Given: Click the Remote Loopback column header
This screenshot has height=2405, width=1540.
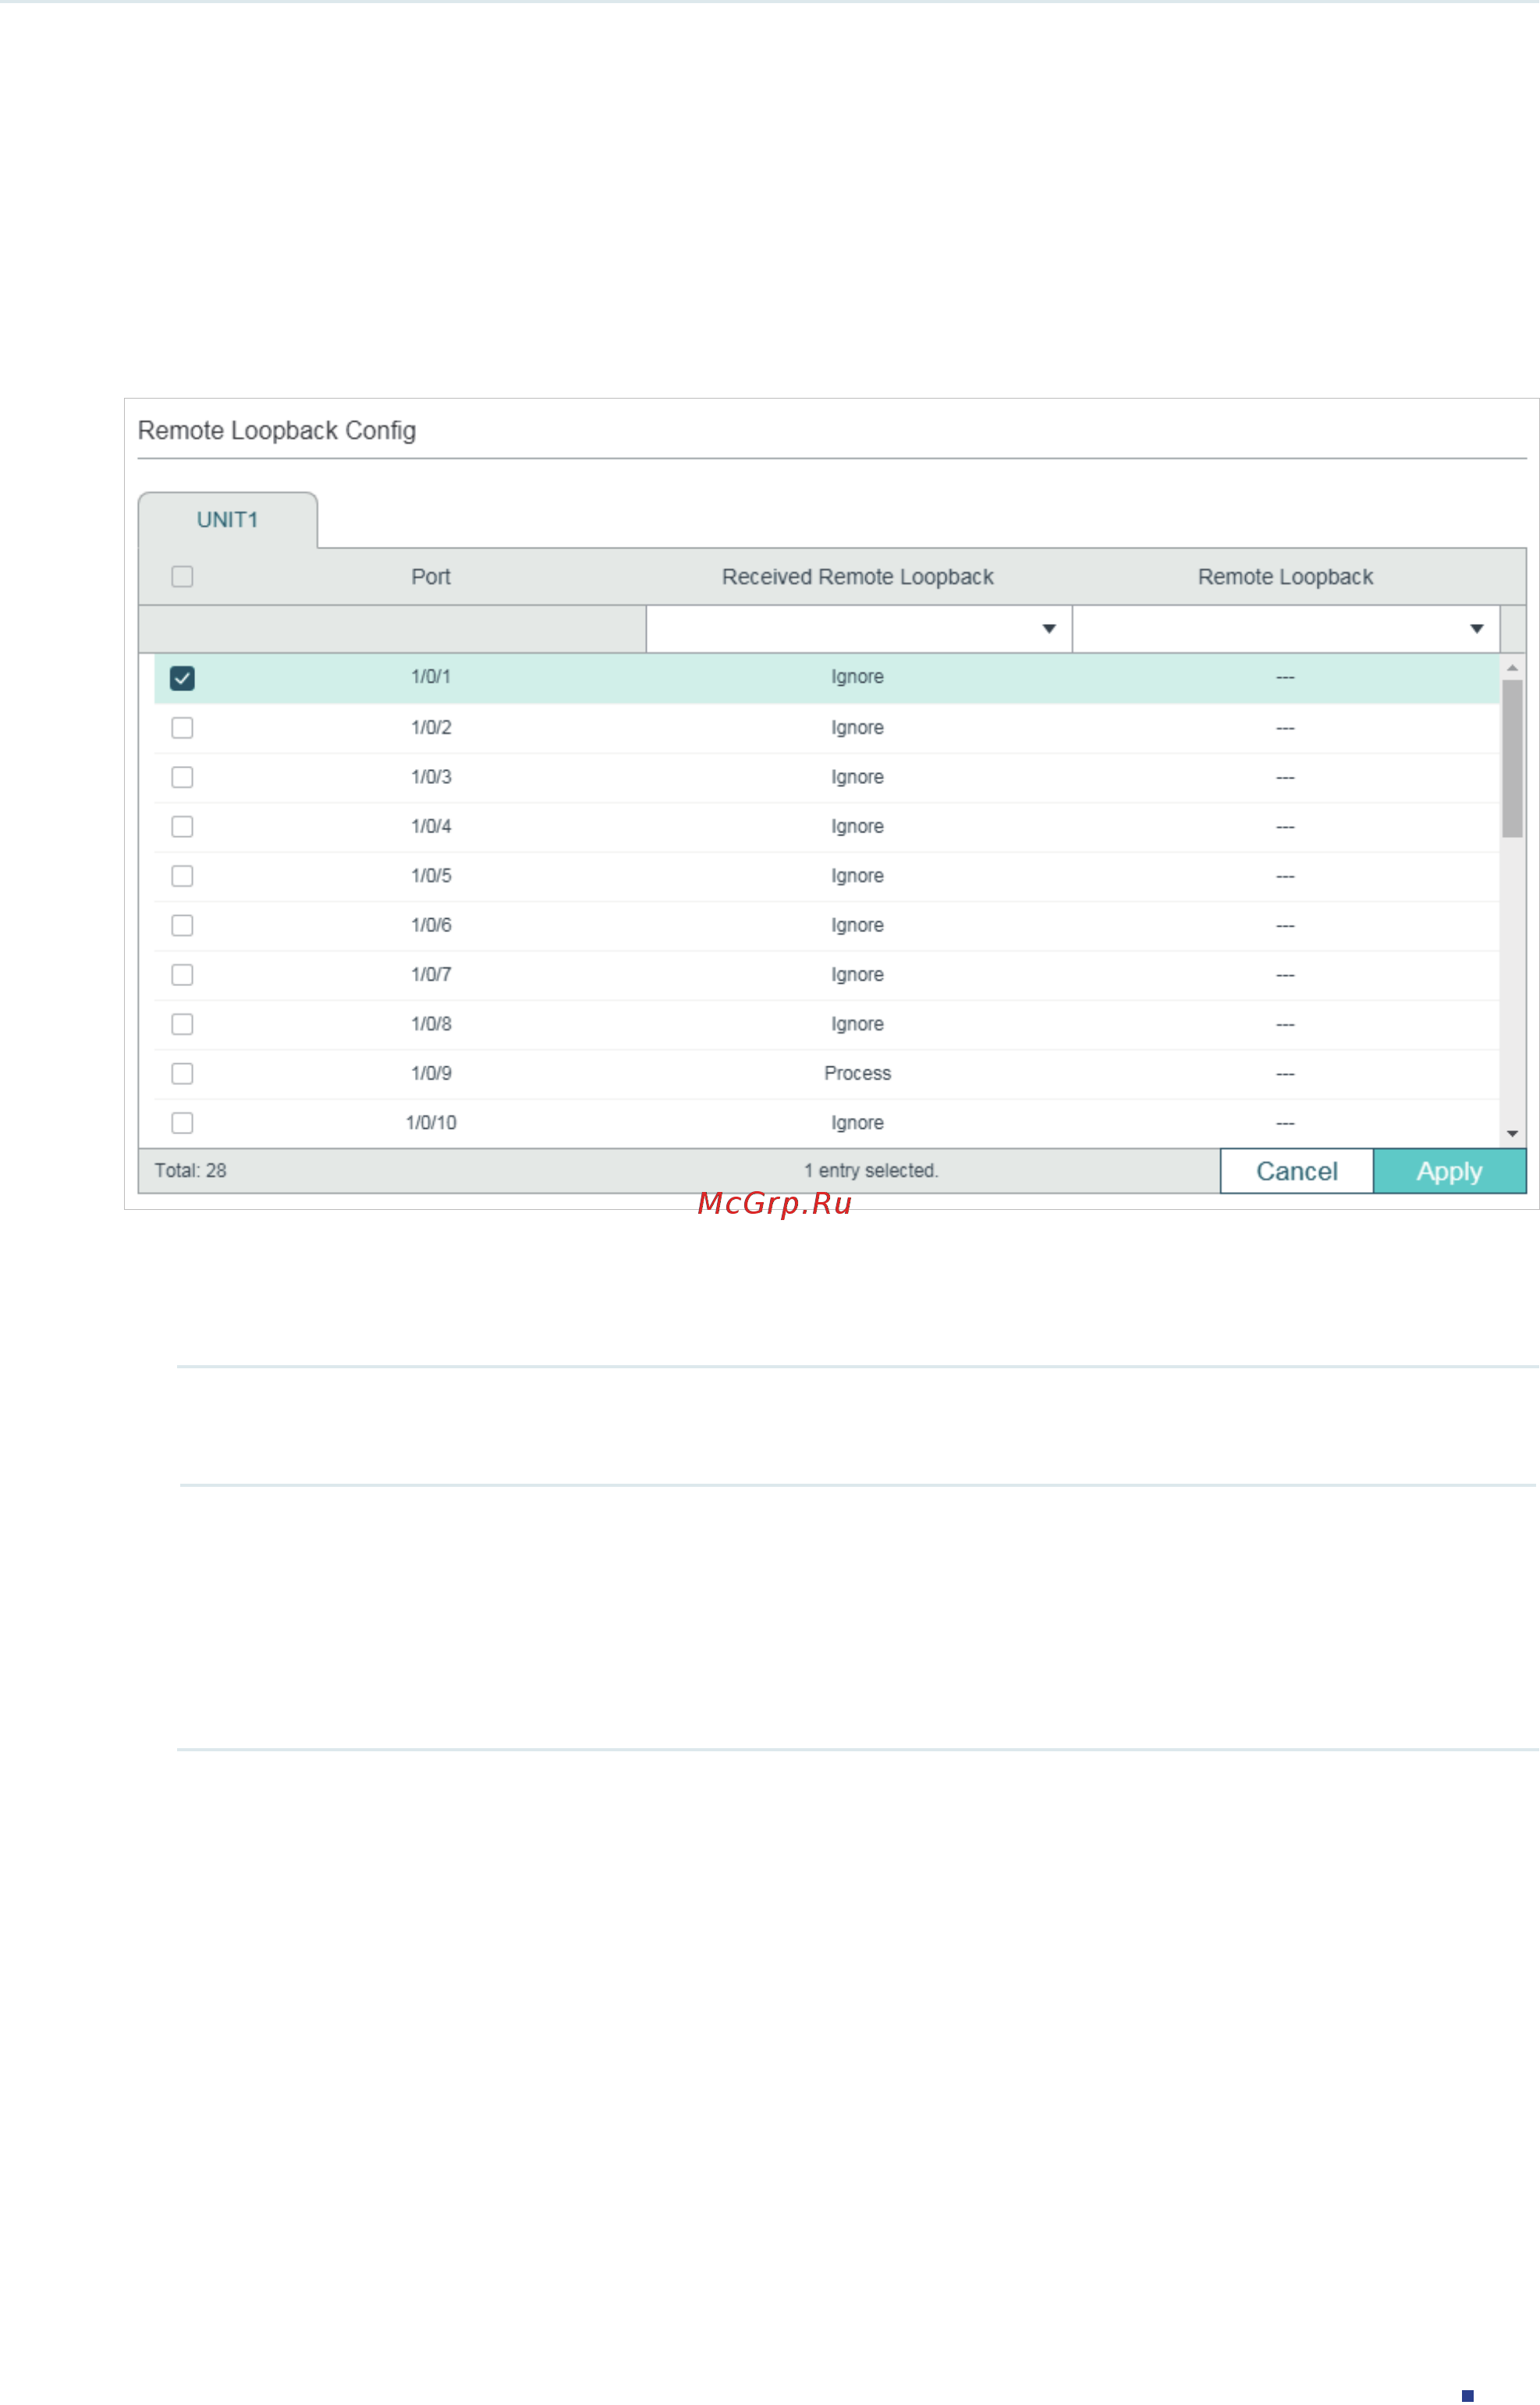Looking at the screenshot, I should coord(1285,577).
